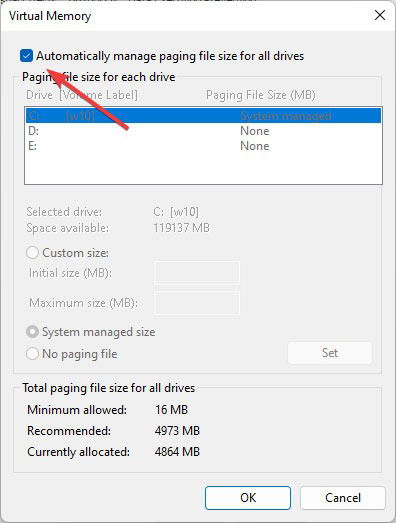Select the Custom size radio button
396x523 pixels.
[32, 253]
